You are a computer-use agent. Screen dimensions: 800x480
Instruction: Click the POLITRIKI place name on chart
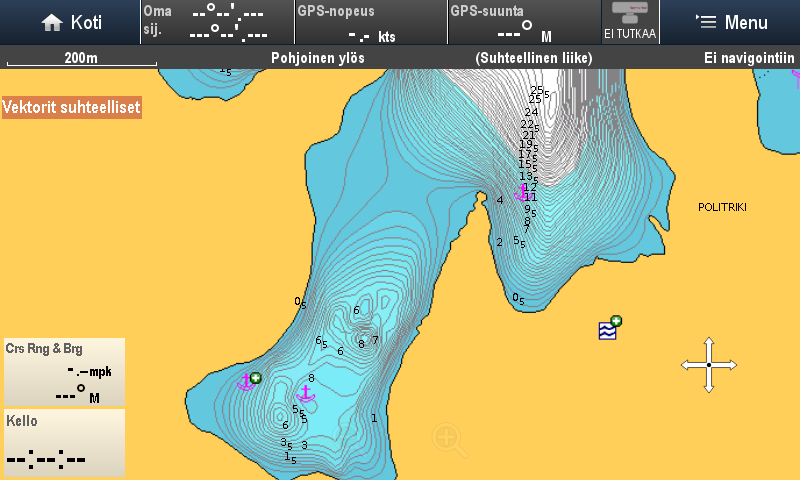point(722,207)
